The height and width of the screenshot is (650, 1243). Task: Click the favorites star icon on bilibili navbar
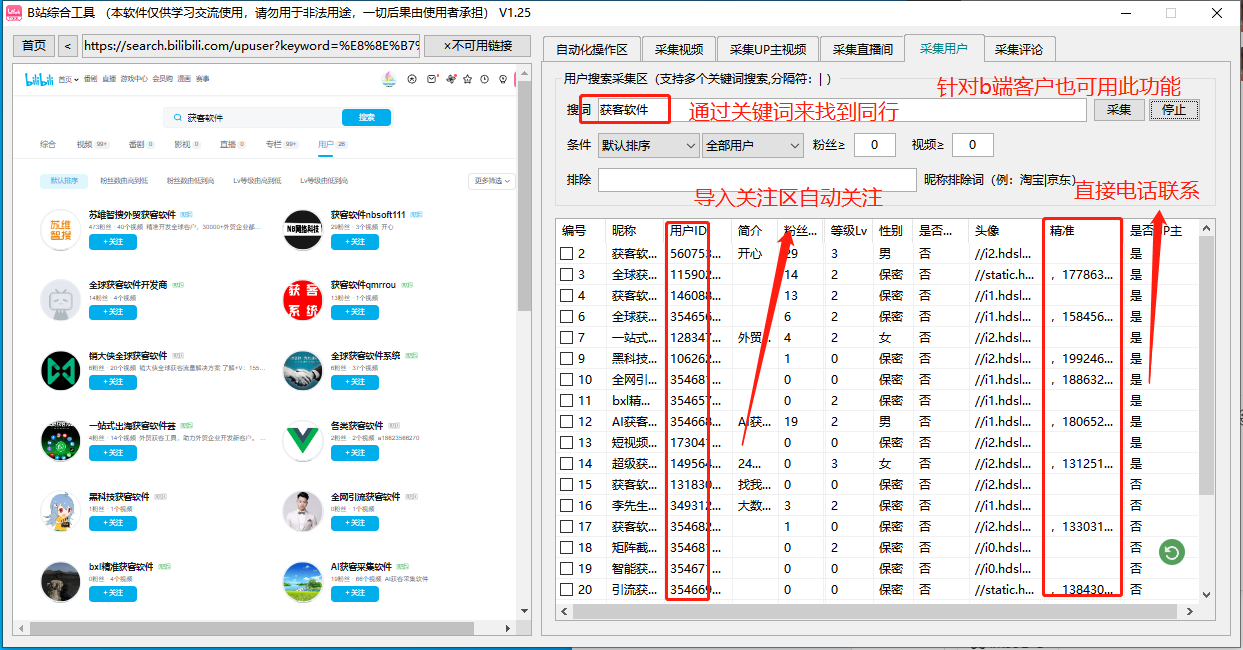point(467,79)
